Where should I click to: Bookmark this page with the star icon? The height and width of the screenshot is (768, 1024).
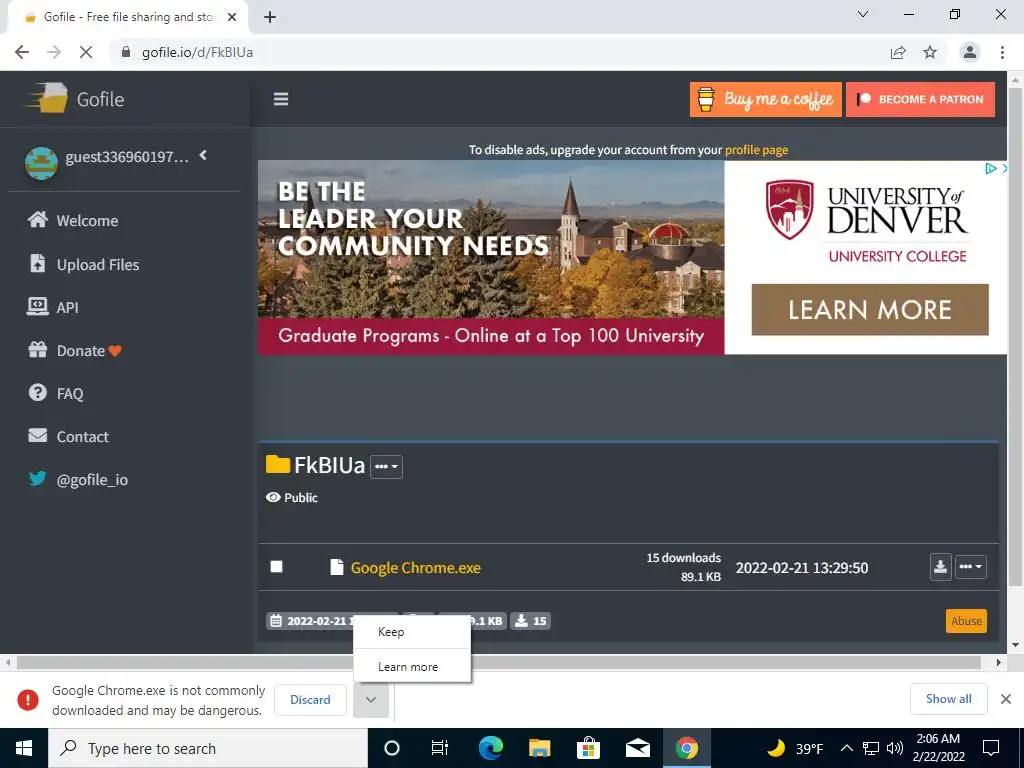(x=930, y=52)
